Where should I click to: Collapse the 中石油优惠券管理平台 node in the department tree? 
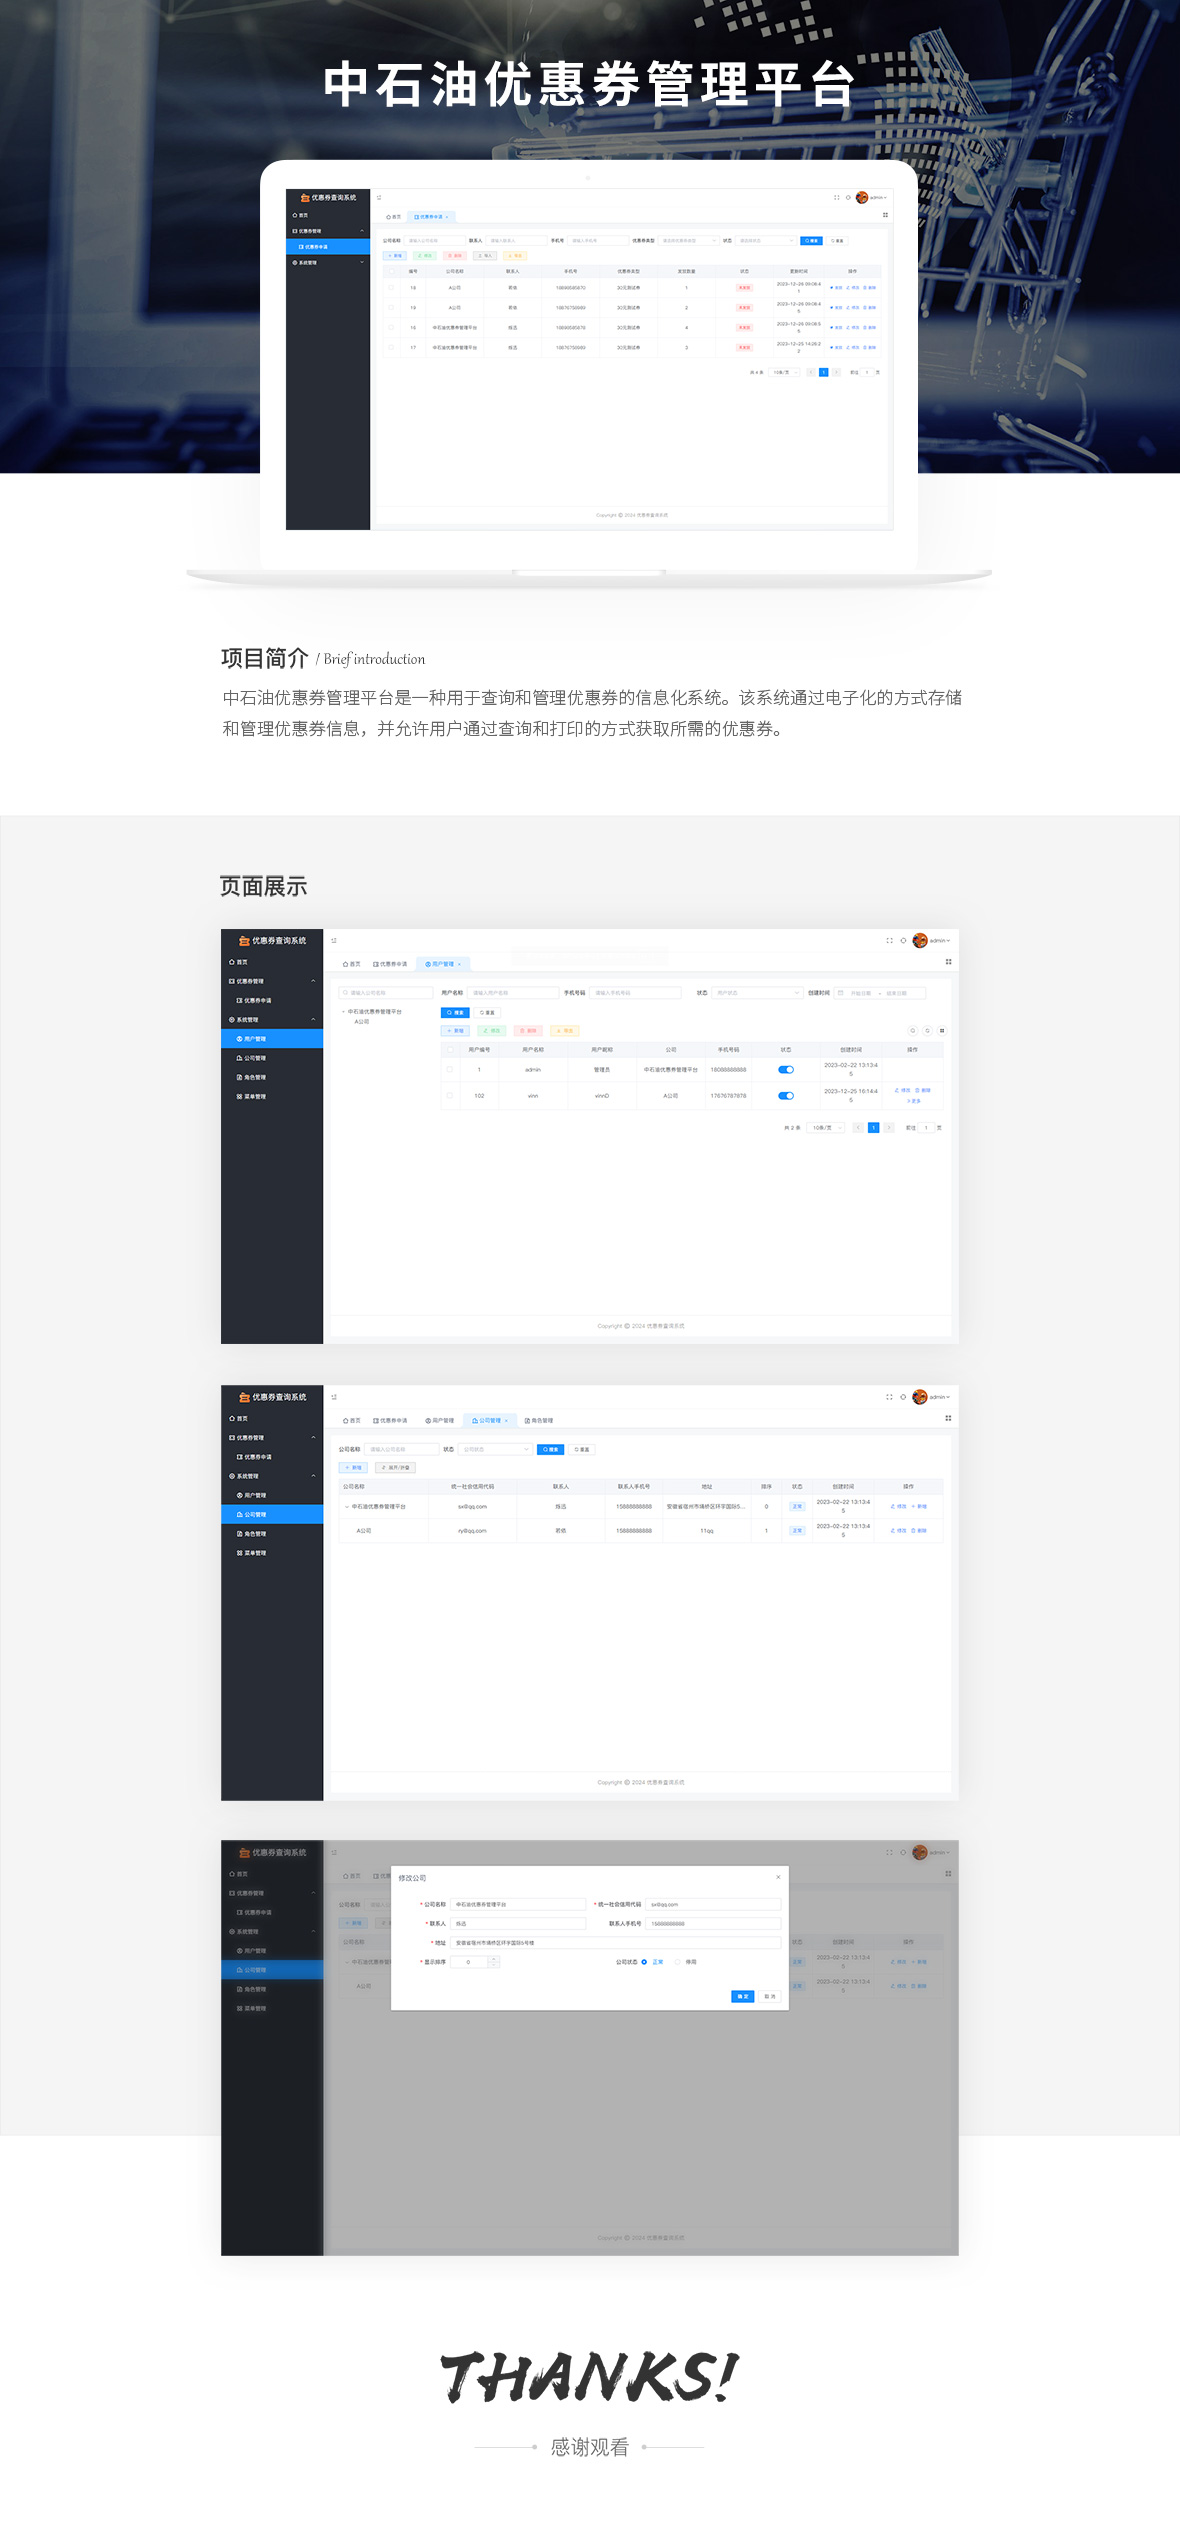click(343, 1012)
